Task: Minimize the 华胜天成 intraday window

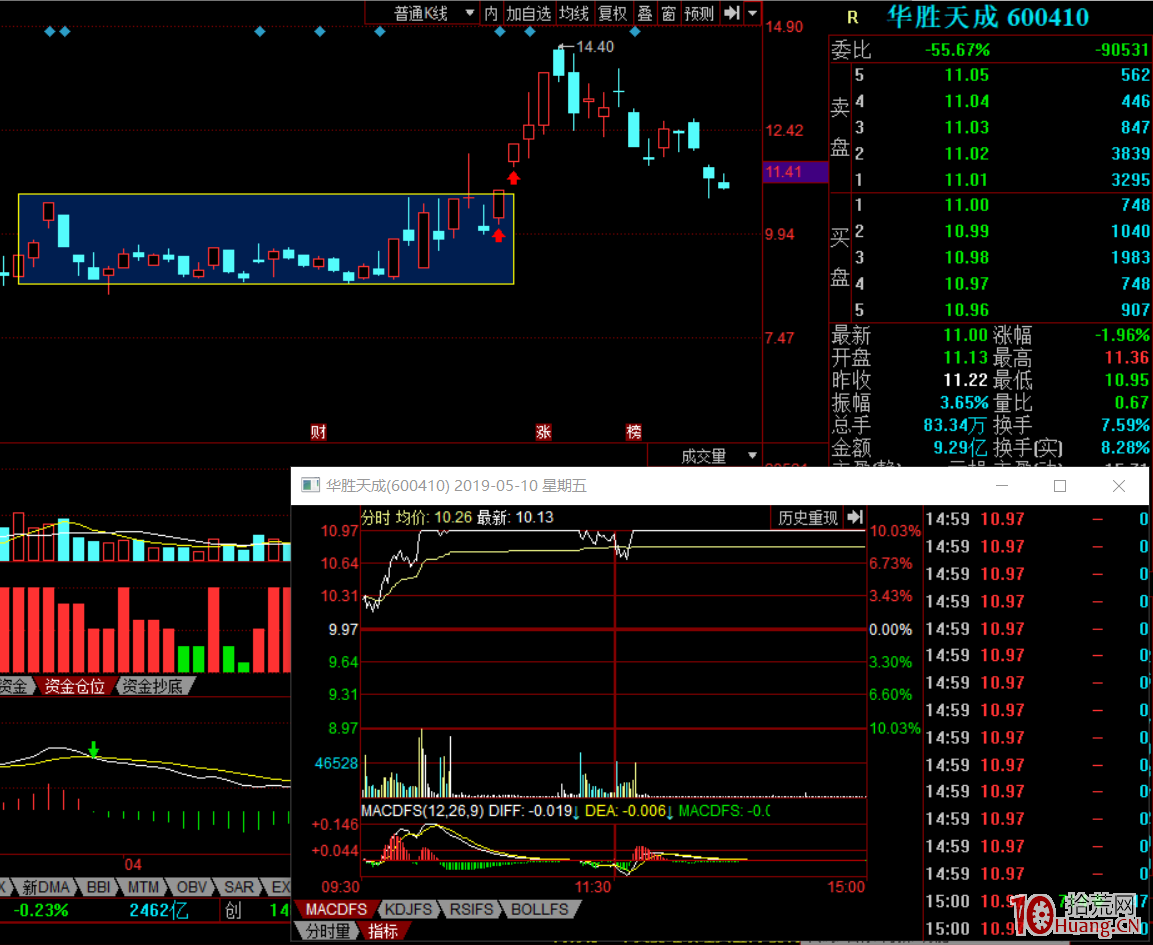Action: point(1002,486)
